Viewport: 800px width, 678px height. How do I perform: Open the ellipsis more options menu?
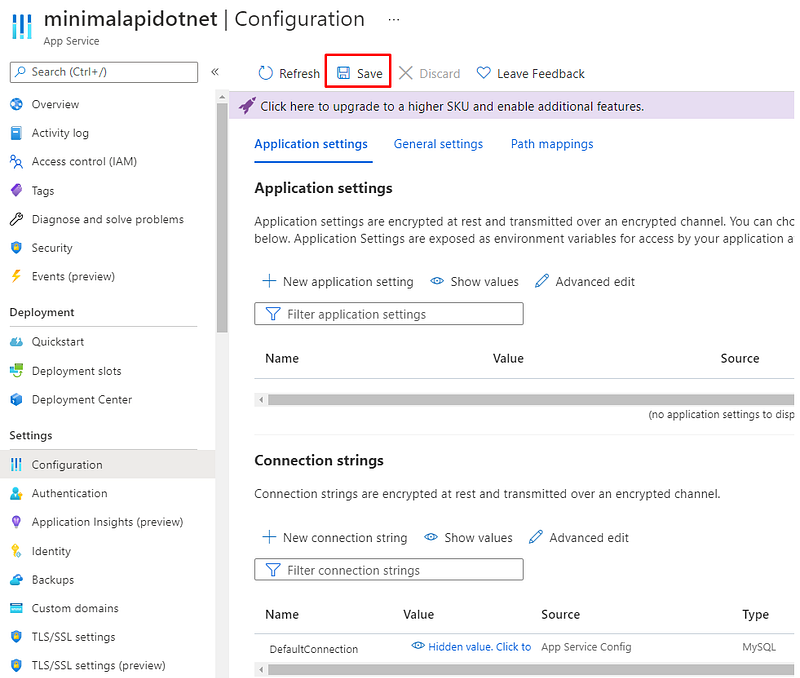pos(394,19)
